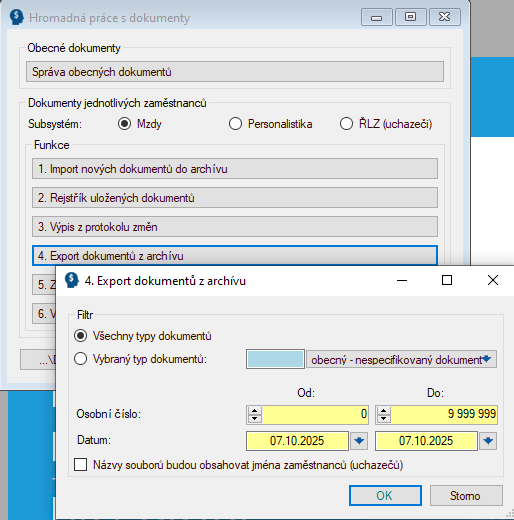The height and width of the screenshot is (520, 514).
Task: Click the light blue document type code box
Action: 275,359
